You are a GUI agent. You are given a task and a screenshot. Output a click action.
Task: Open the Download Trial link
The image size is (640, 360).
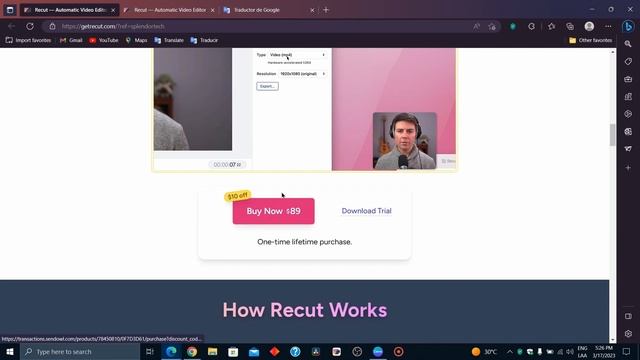(x=366, y=211)
